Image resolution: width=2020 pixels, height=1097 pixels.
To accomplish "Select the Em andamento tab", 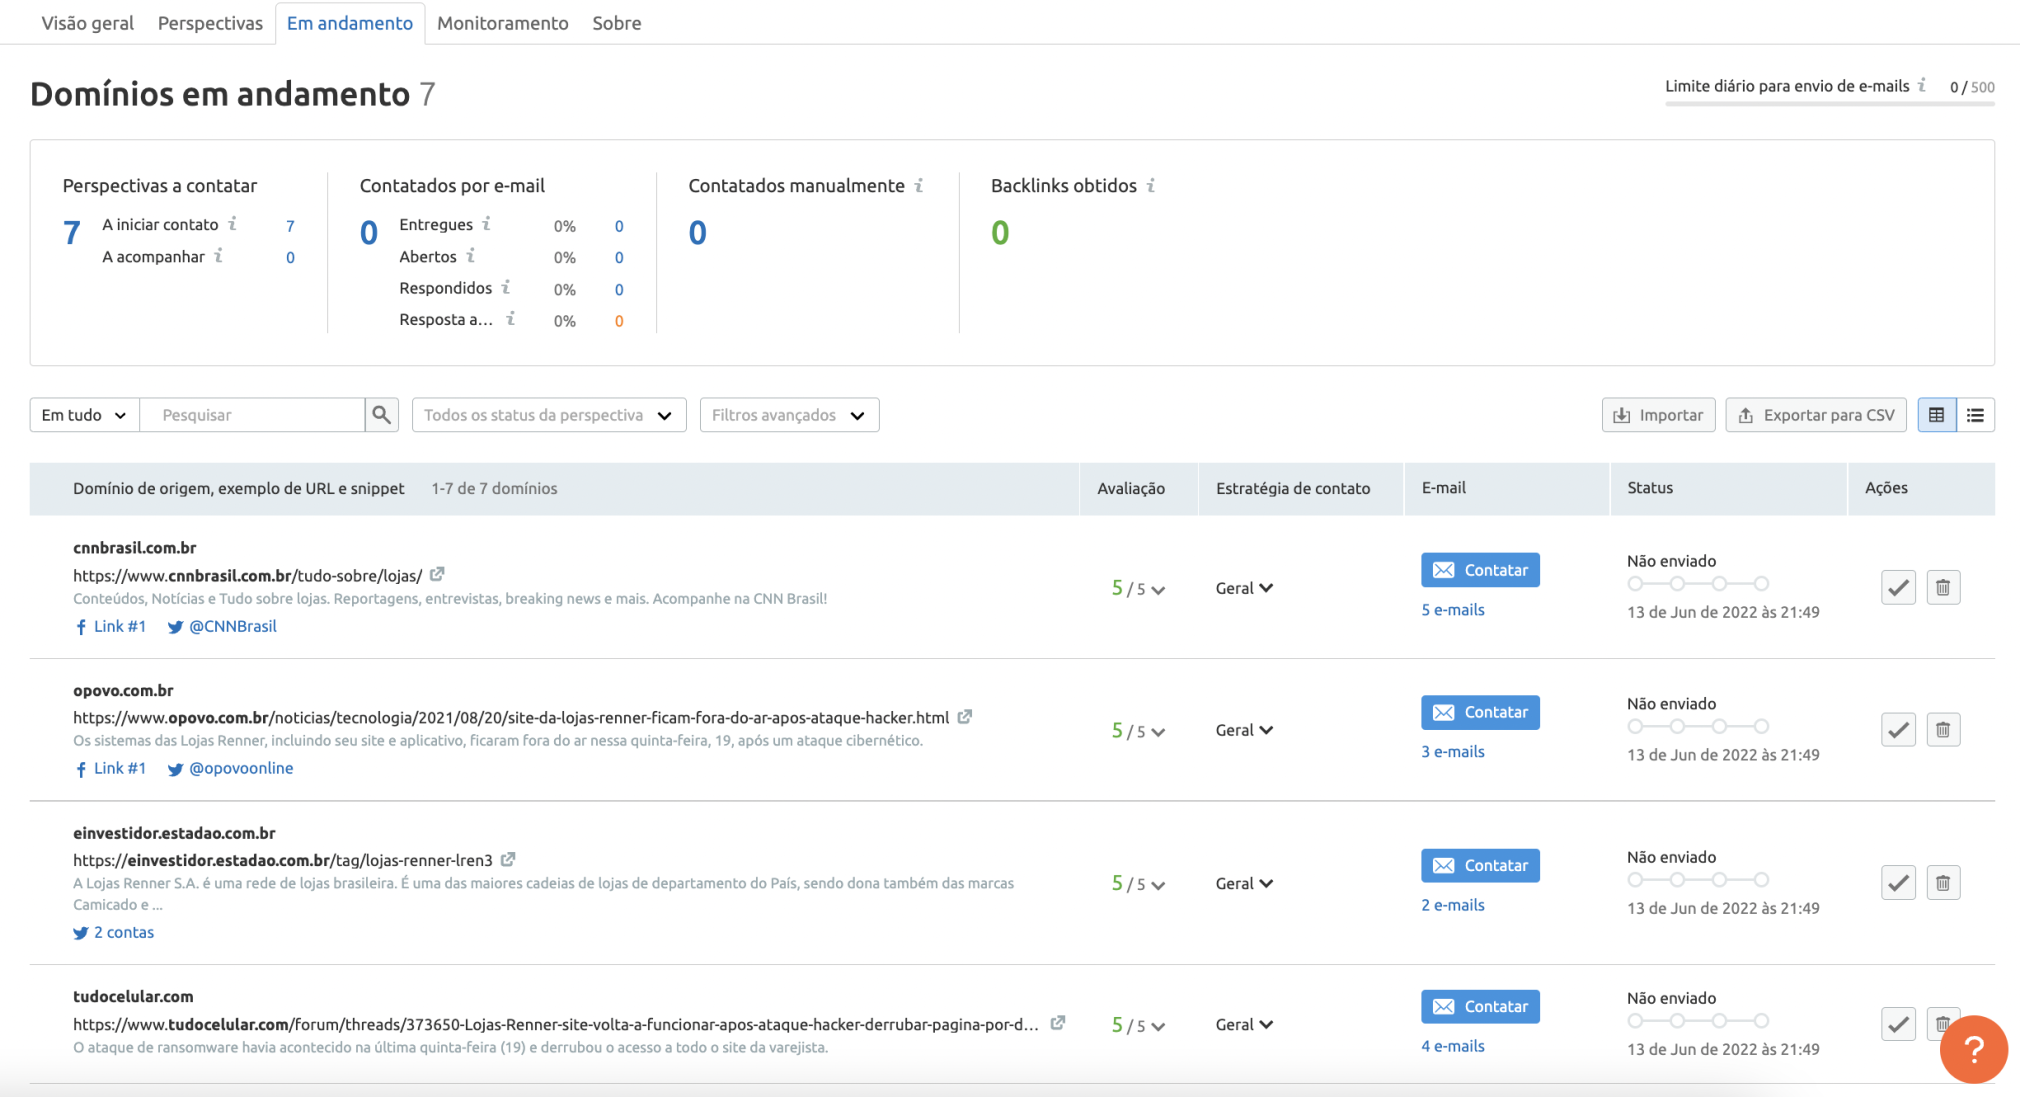I will tap(350, 23).
